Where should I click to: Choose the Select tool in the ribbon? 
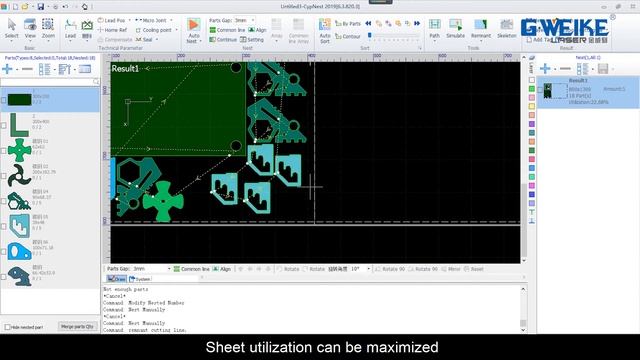click(11, 28)
